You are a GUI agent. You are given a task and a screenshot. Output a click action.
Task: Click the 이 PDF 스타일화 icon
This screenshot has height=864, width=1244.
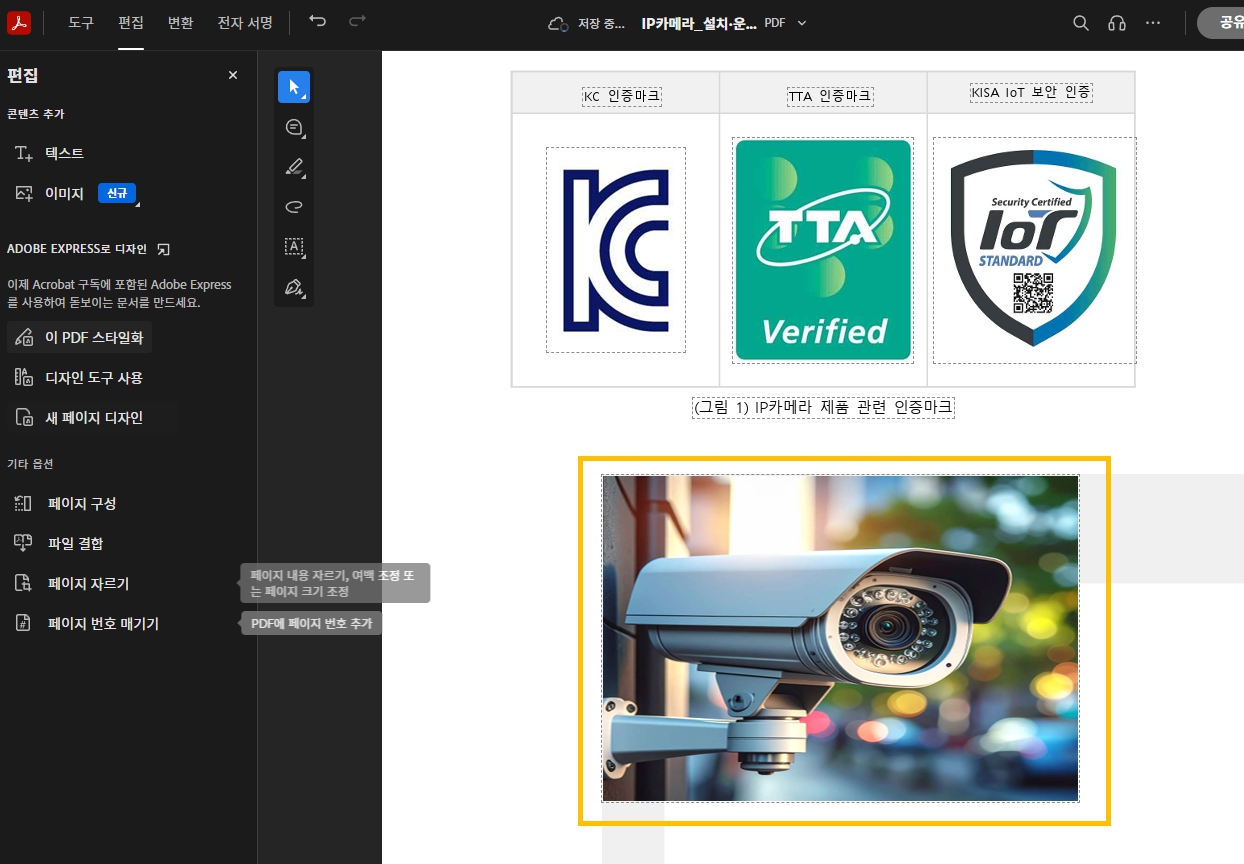click(x=24, y=338)
